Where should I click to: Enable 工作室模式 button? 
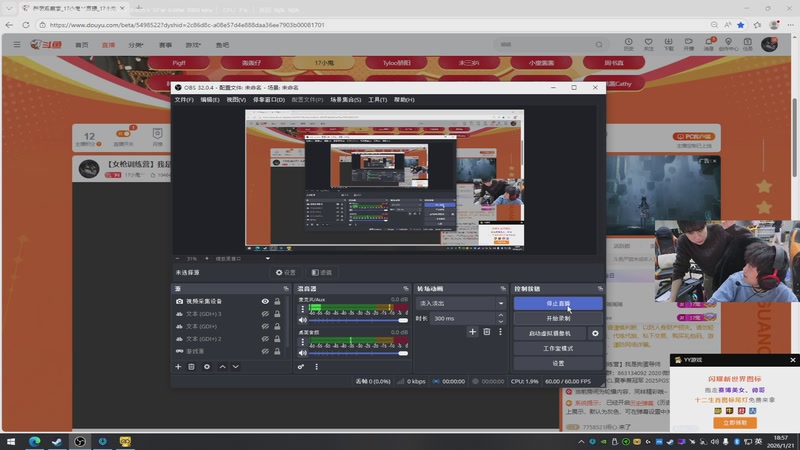558,348
